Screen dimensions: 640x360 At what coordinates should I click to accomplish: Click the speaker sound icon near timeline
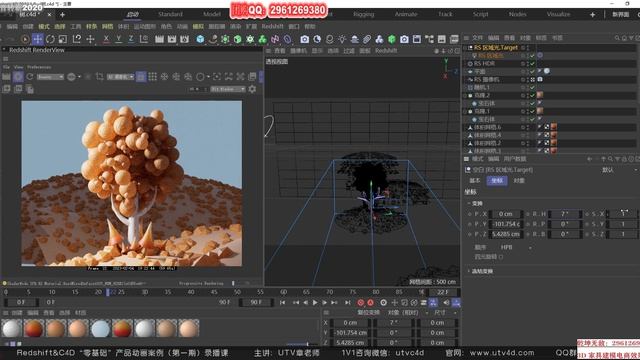446,302
